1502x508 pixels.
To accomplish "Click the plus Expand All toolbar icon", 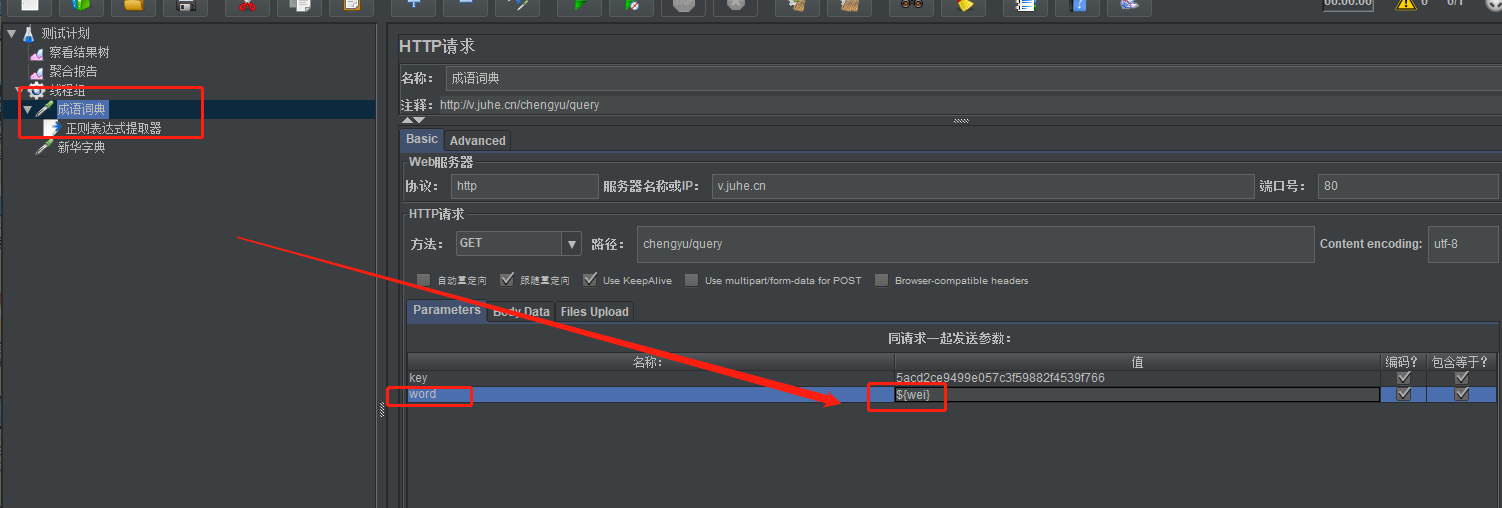I will coord(413,5).
